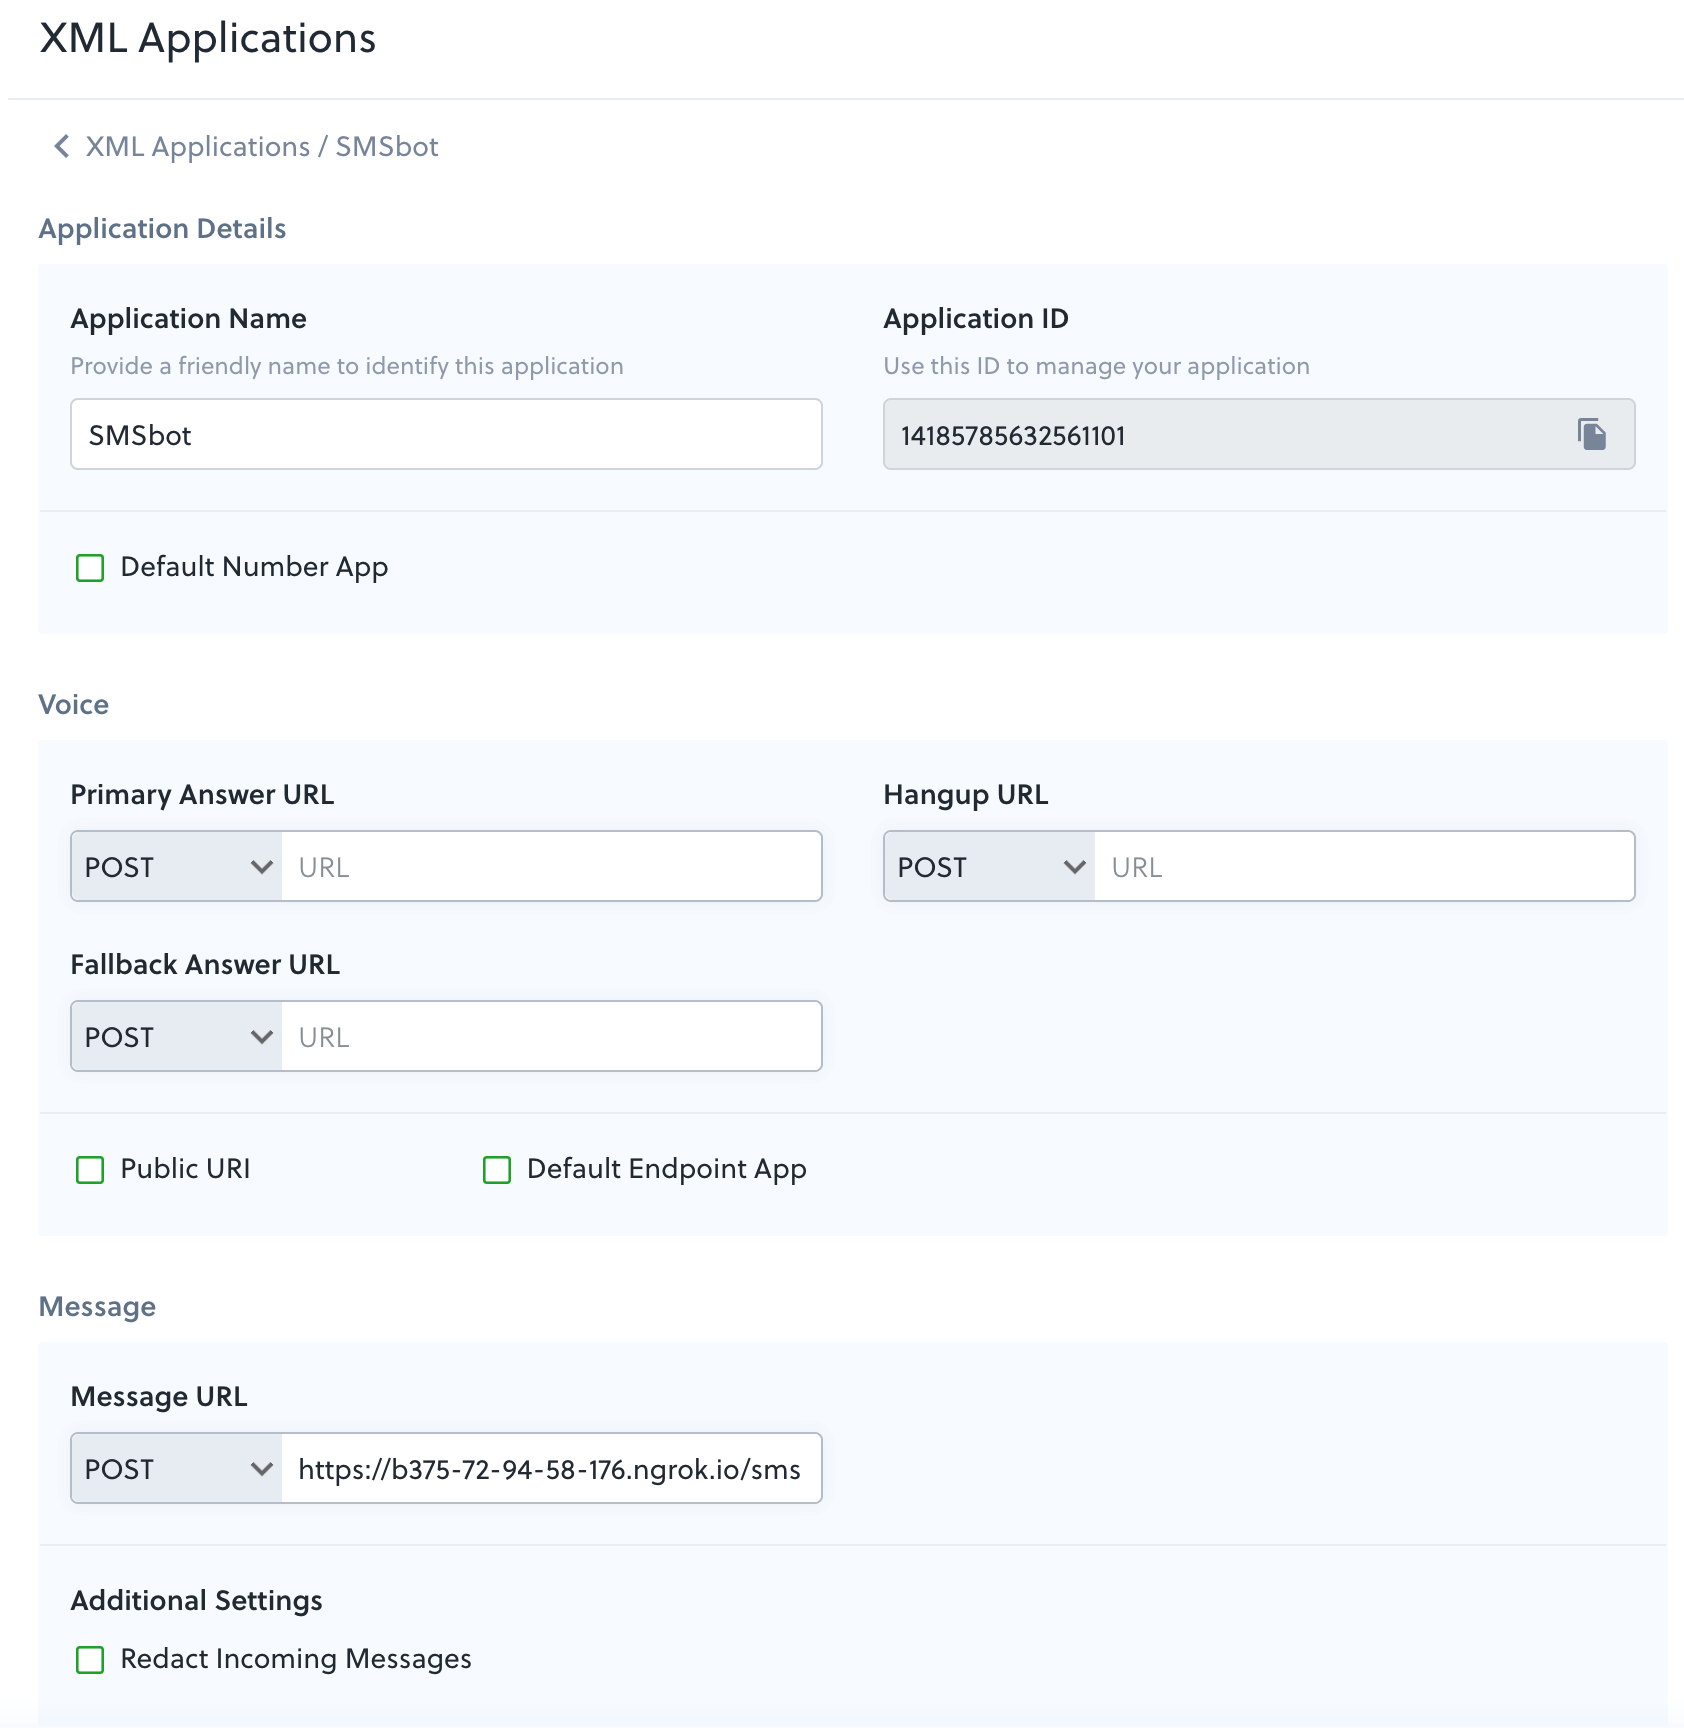Check the Public URI option
The height and width of the screenshot is (1736, 1684).
click(90, 1170)
